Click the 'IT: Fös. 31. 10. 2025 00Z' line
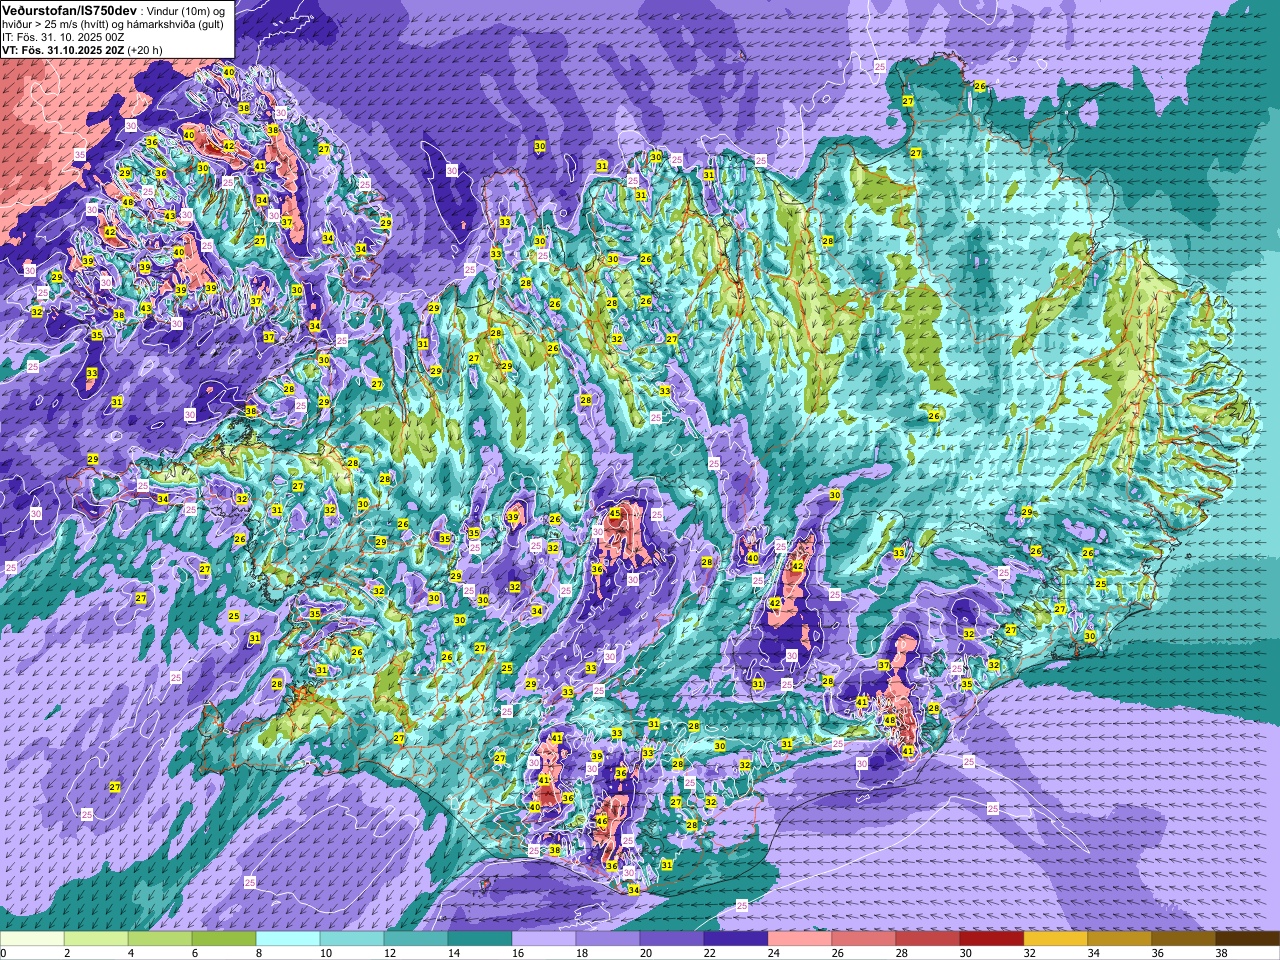The image size is (1280, 960). click(63, 37)
